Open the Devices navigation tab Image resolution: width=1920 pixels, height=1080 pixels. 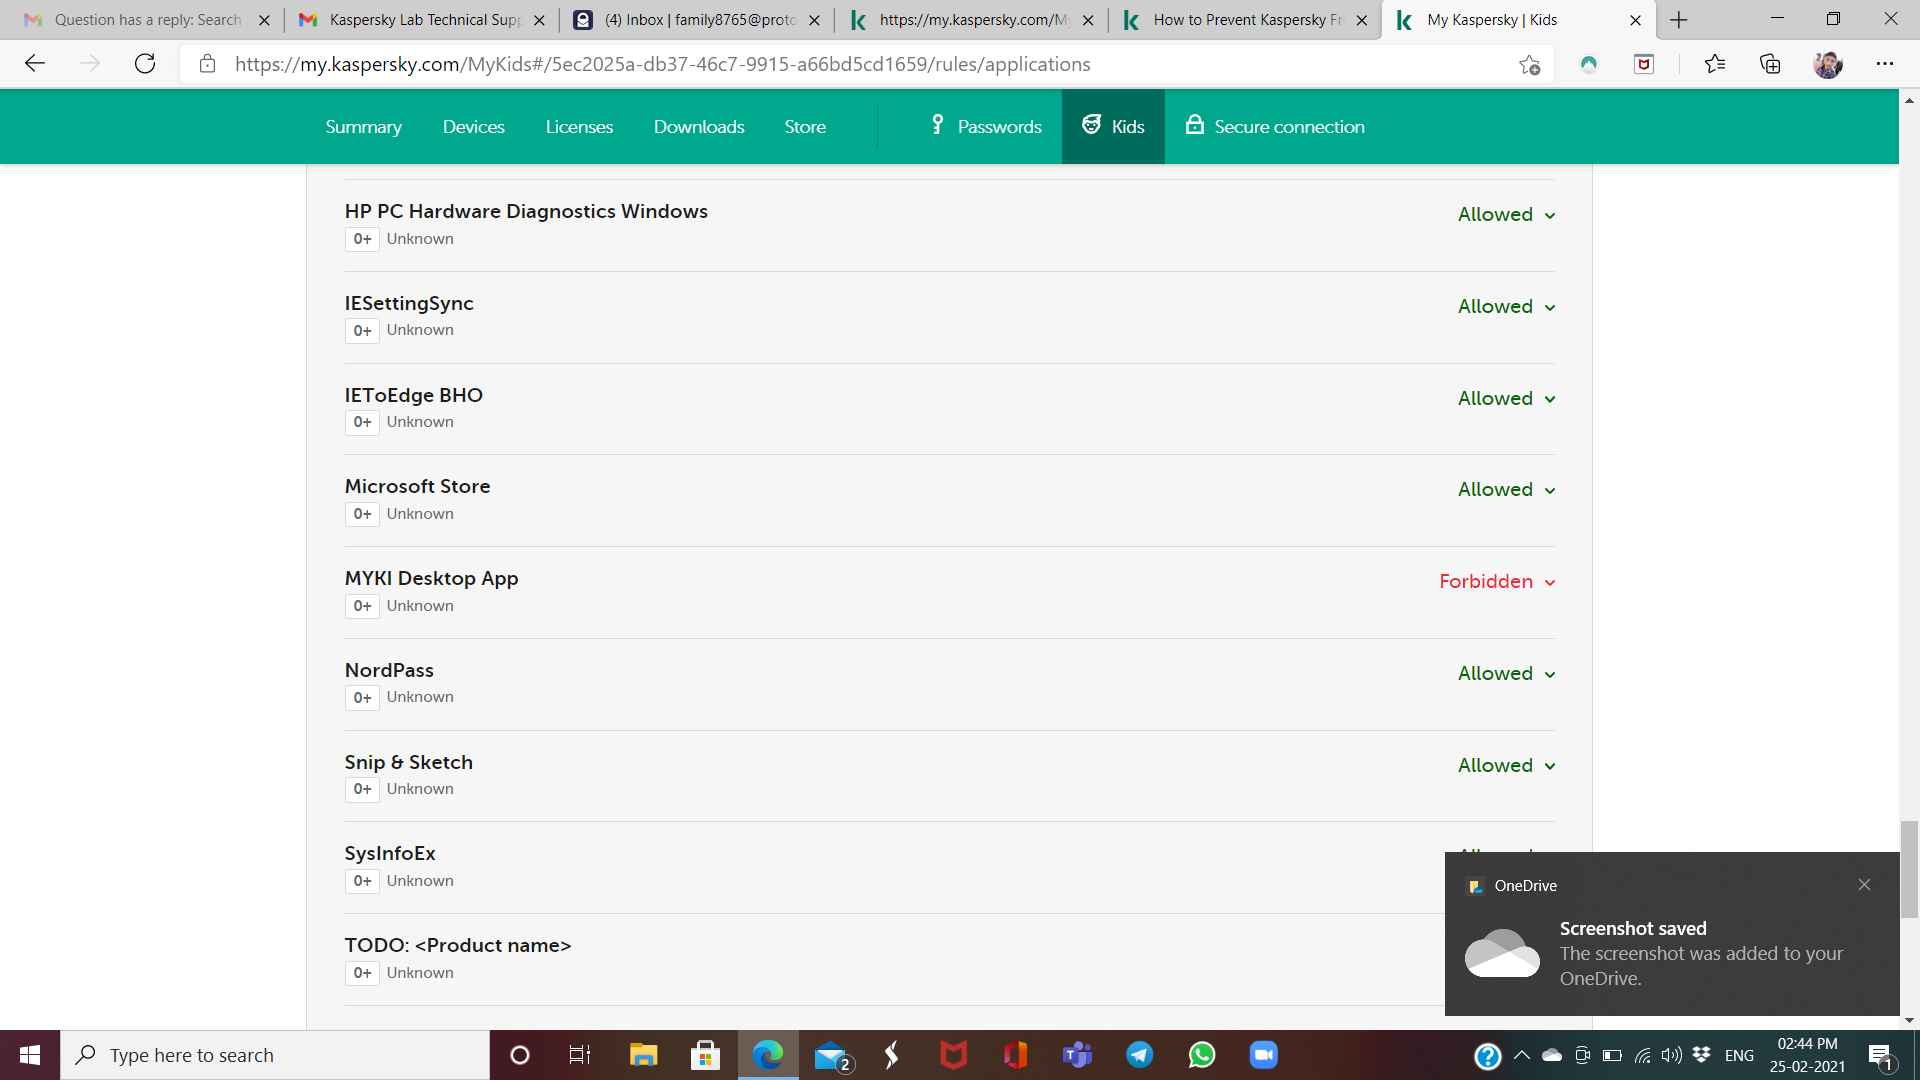[473, 127]
